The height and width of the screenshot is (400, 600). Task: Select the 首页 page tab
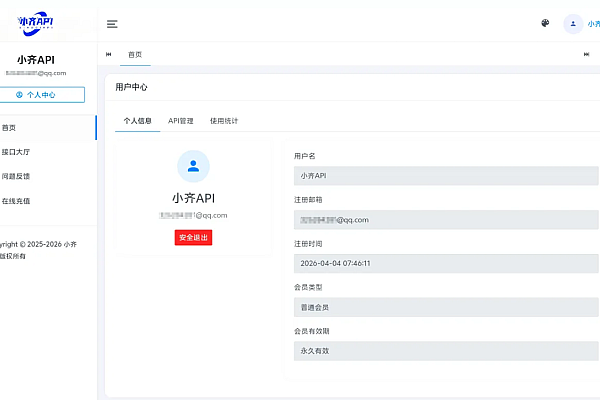click(x=135, y=55)
